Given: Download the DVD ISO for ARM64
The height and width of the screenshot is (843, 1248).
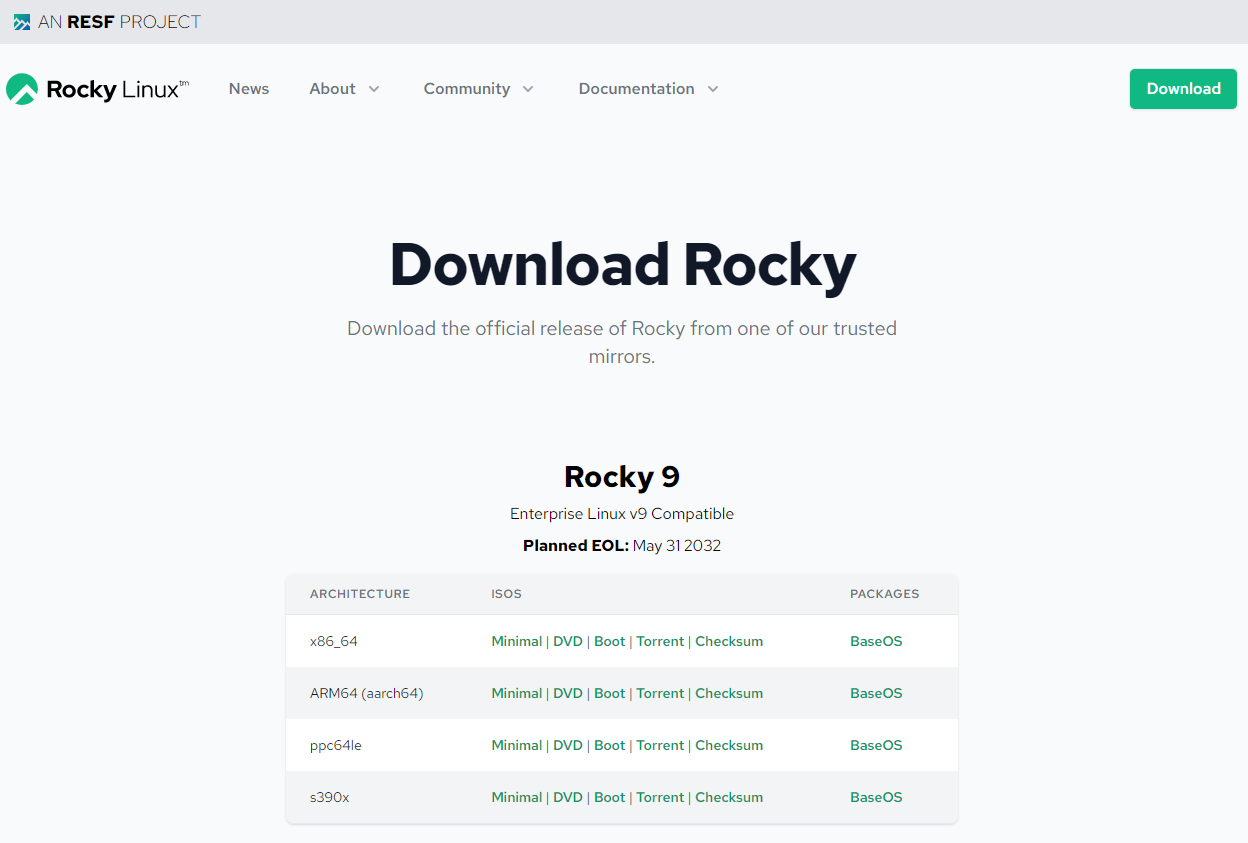Looking at the screenshot, I should pyautogui.click(x=568, y=693).
